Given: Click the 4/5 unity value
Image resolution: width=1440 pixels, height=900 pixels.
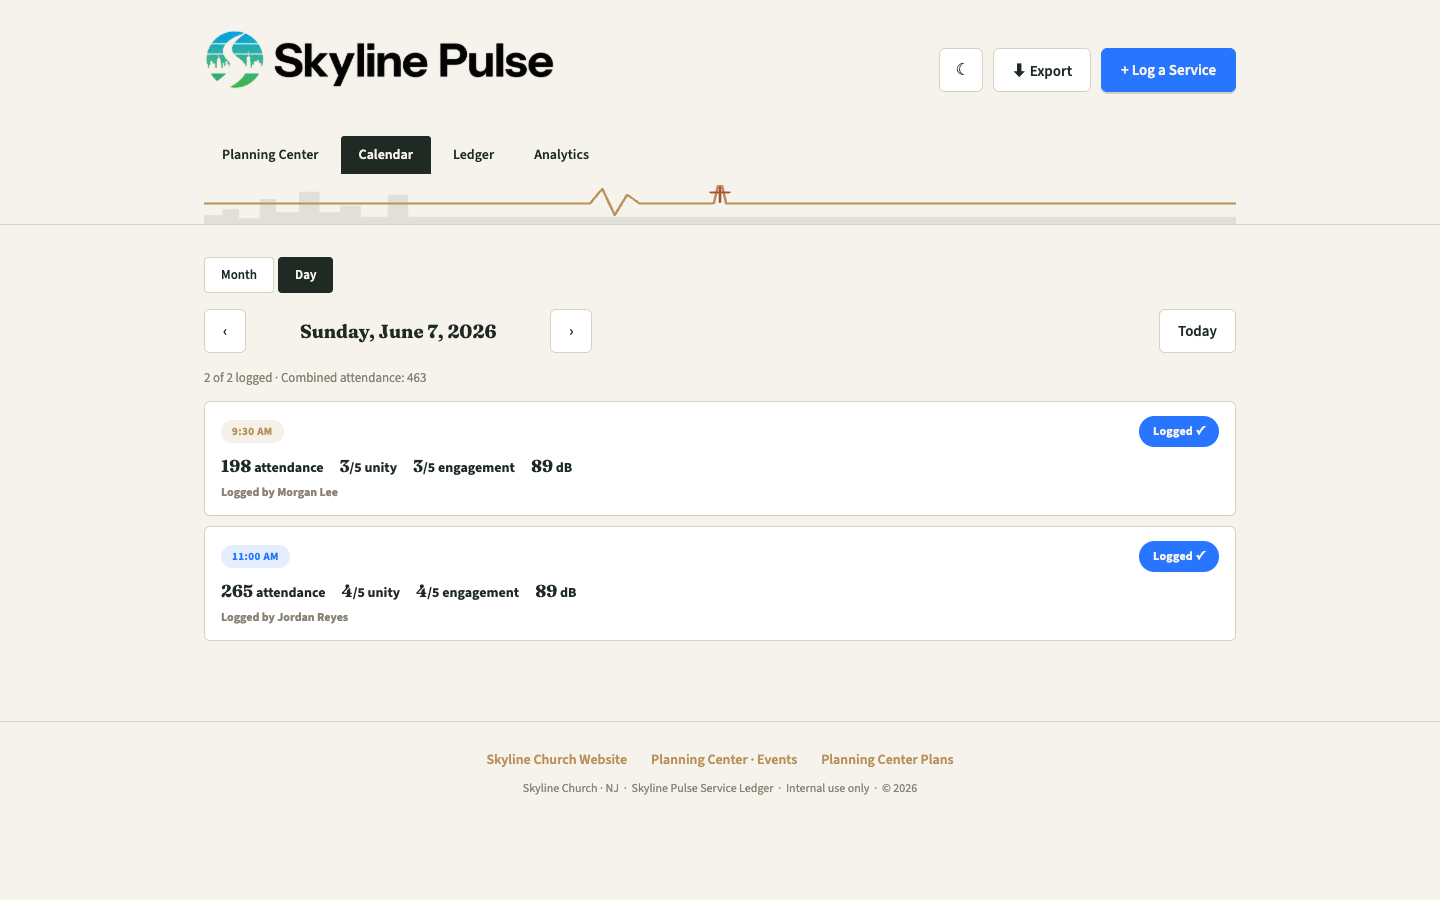Looking at the screenshot, I should pos(371,592).
